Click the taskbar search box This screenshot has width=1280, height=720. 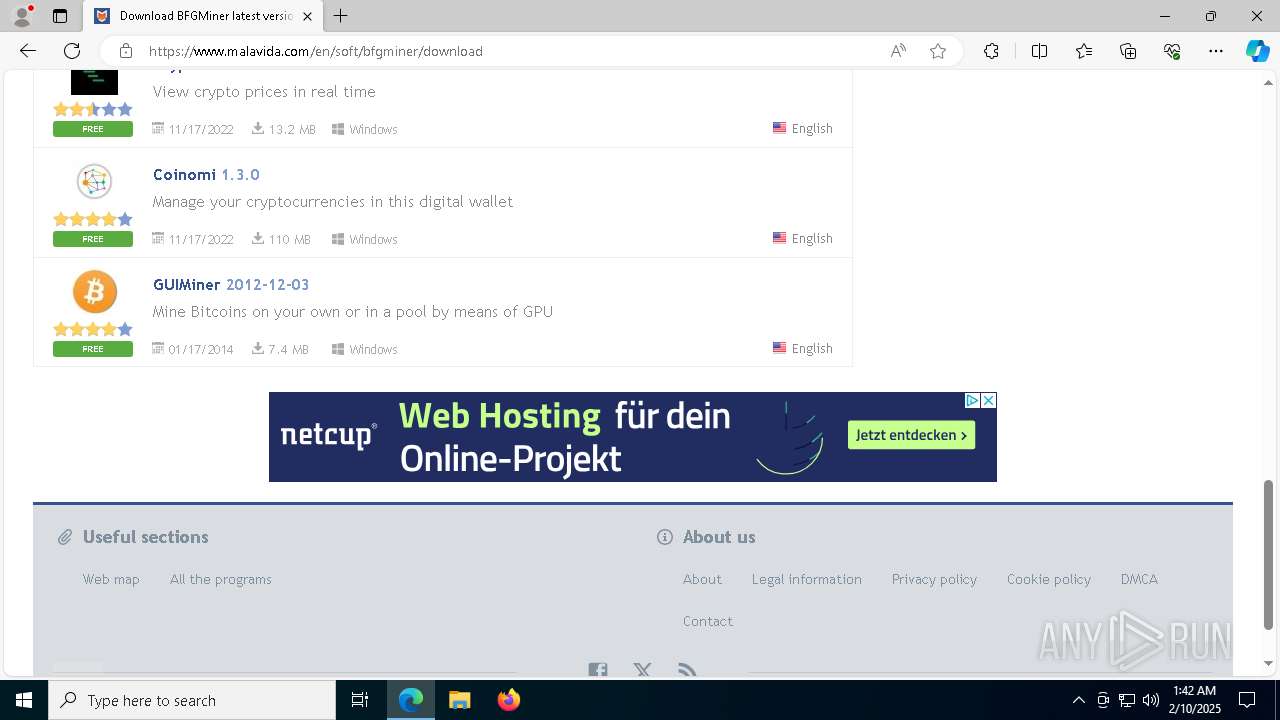[192, 700]
